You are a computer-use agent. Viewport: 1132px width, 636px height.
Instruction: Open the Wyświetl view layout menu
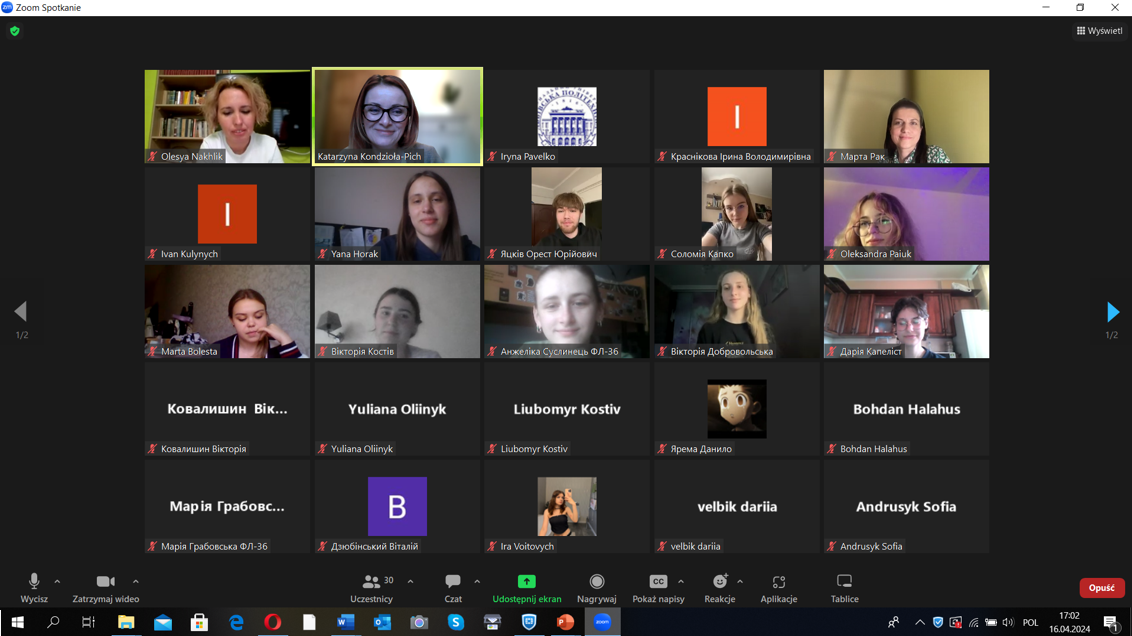tap(1100, 30)
